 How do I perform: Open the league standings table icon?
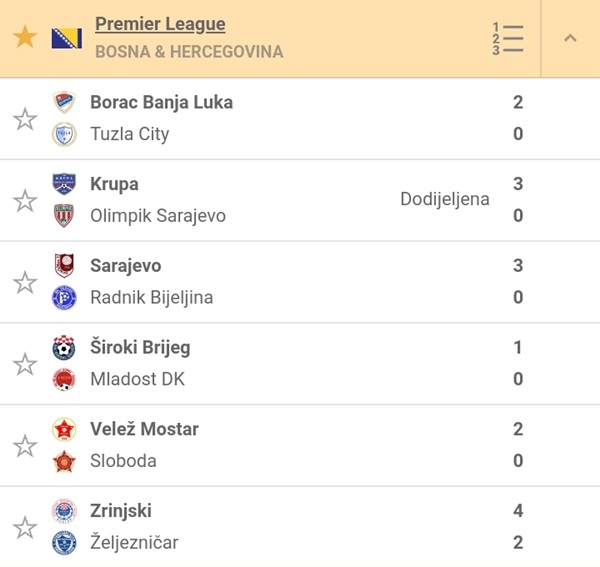[508, 38]
